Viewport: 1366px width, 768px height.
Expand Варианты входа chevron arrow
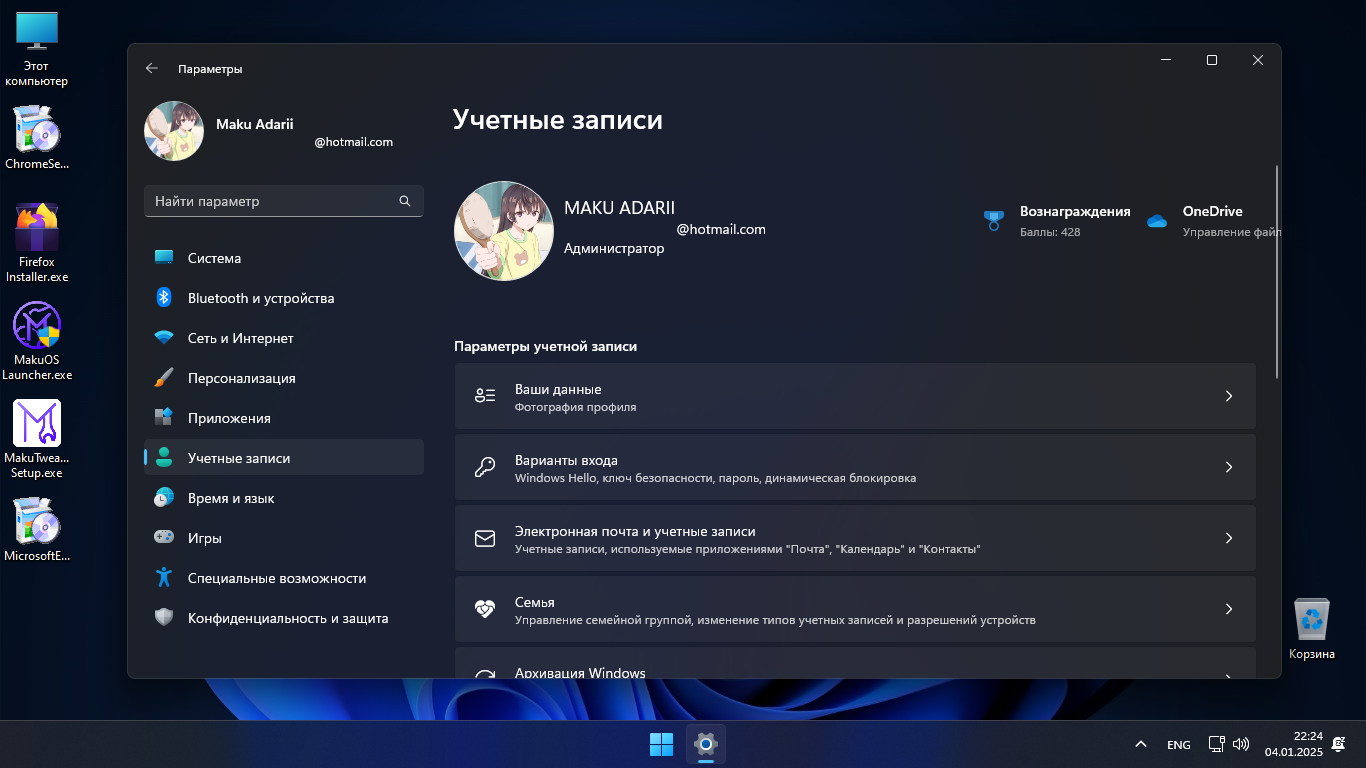[1229, 467]
